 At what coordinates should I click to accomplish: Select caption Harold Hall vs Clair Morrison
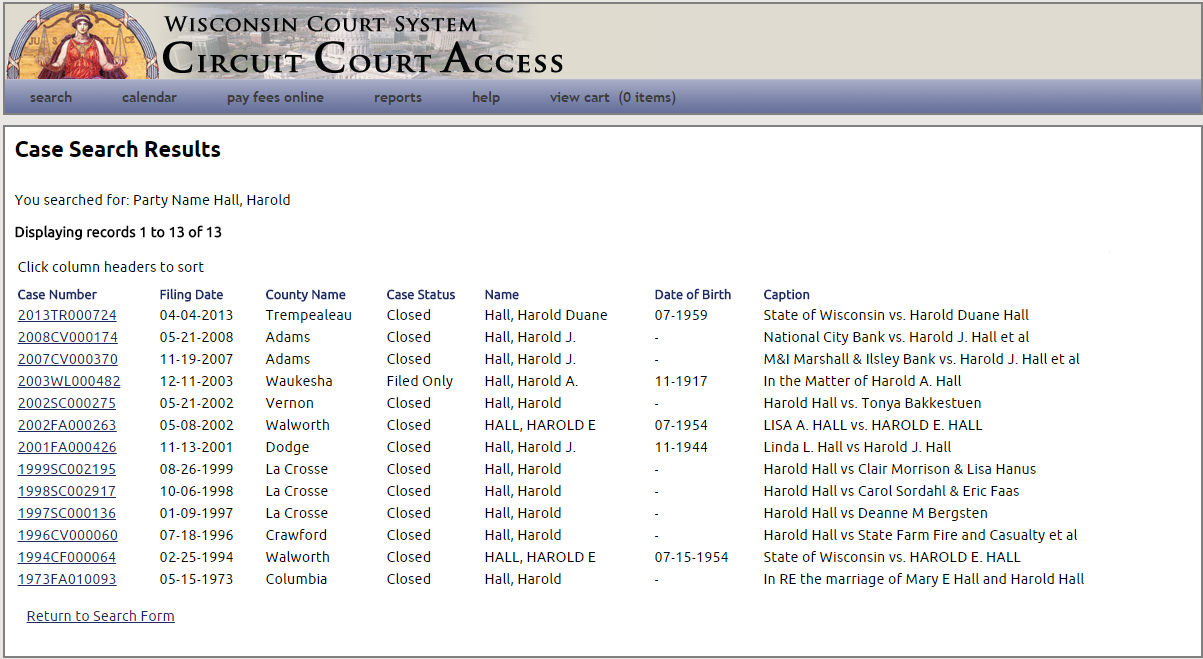[900, 469]
